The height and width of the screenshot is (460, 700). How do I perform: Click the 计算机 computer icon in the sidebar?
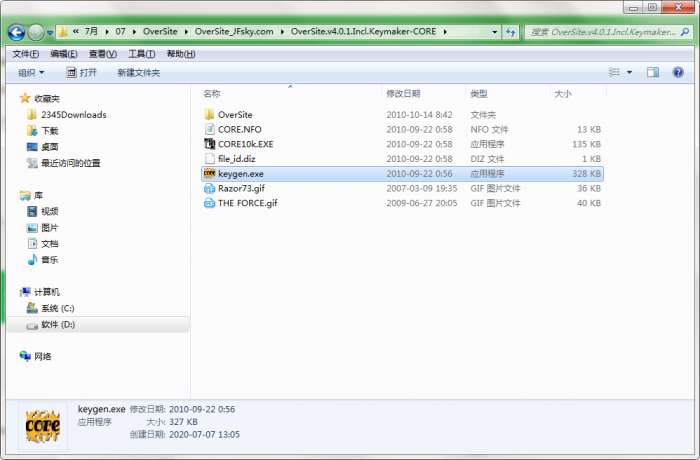[25, 292]
